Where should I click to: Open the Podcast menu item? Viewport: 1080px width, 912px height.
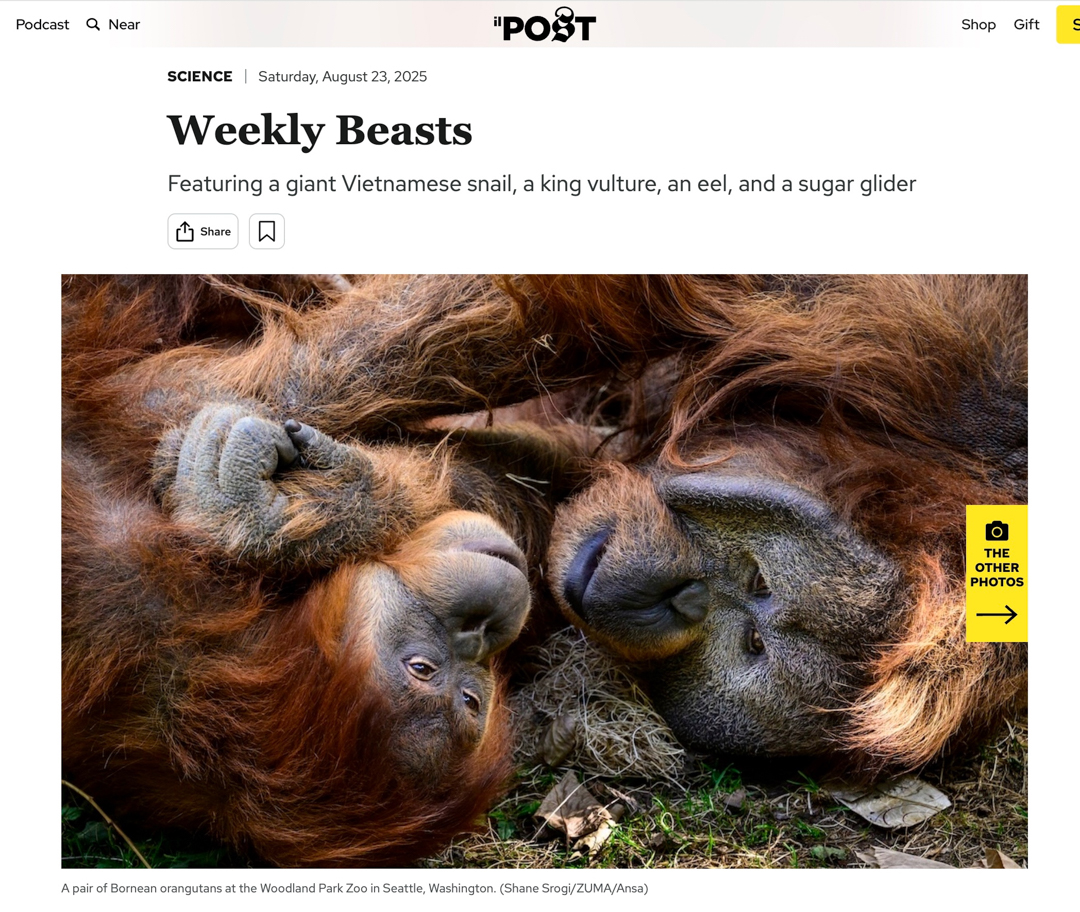click(x=43, y=25)
